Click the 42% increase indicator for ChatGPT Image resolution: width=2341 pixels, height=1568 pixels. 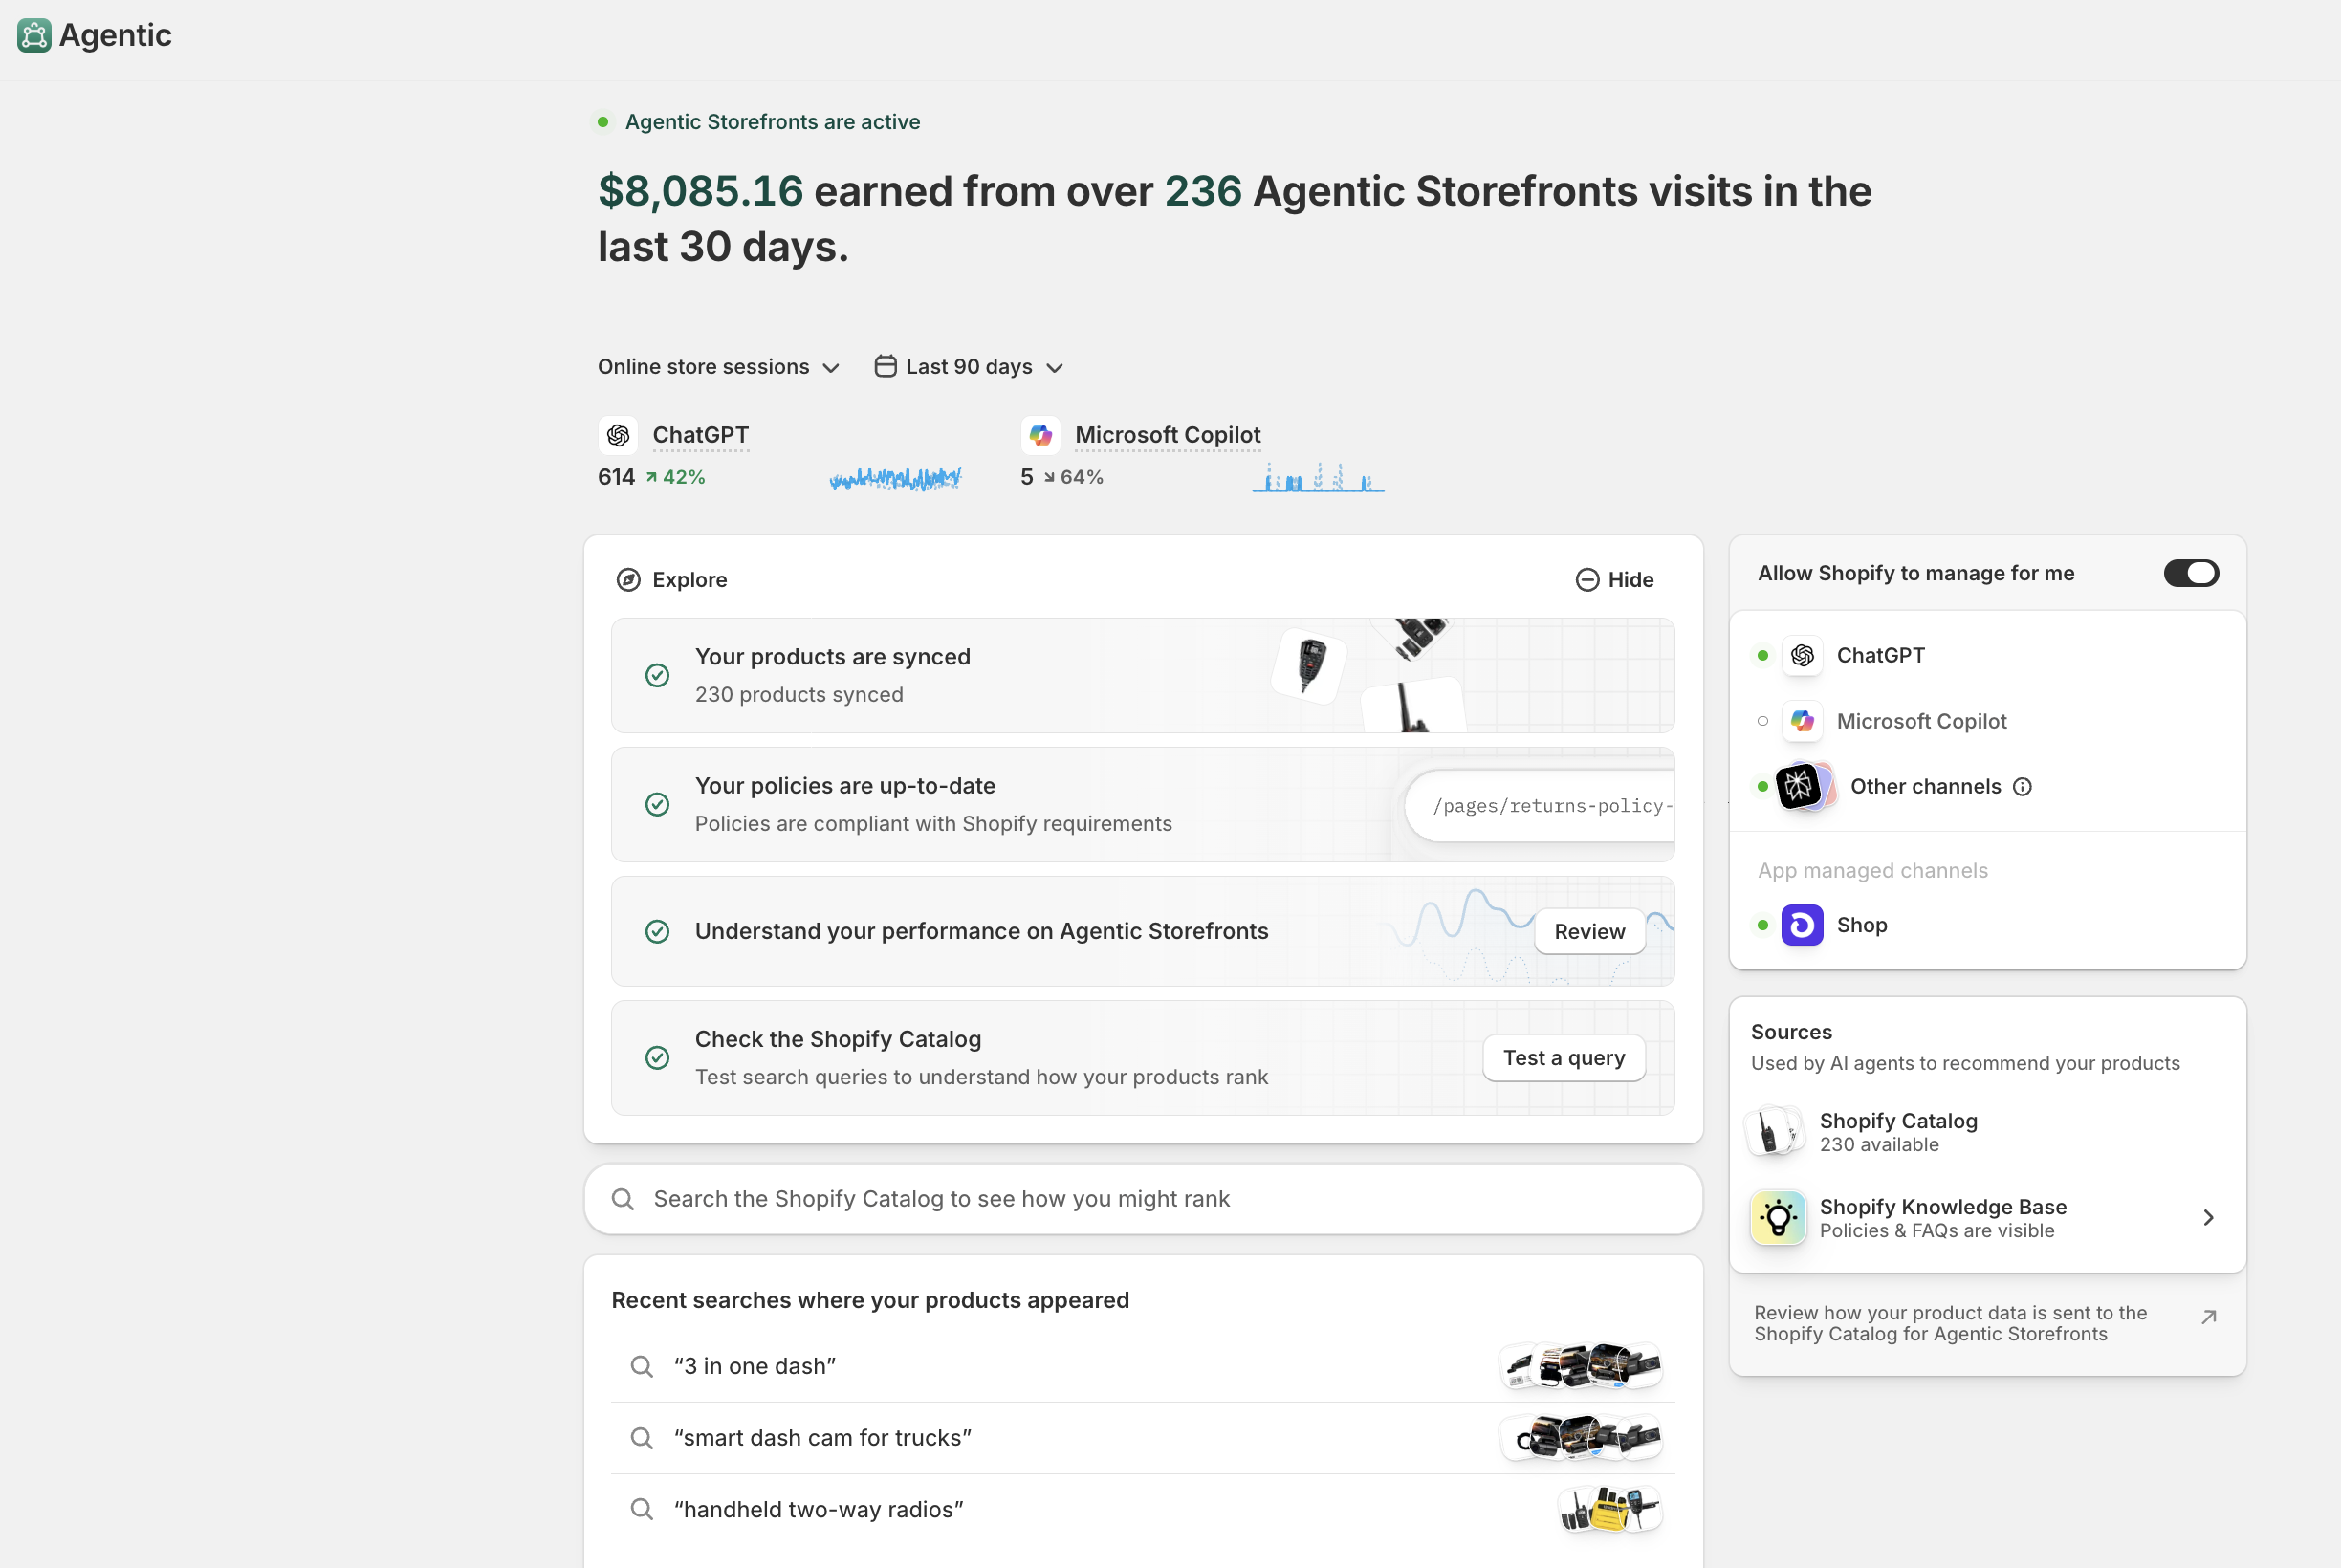point(676,478)
